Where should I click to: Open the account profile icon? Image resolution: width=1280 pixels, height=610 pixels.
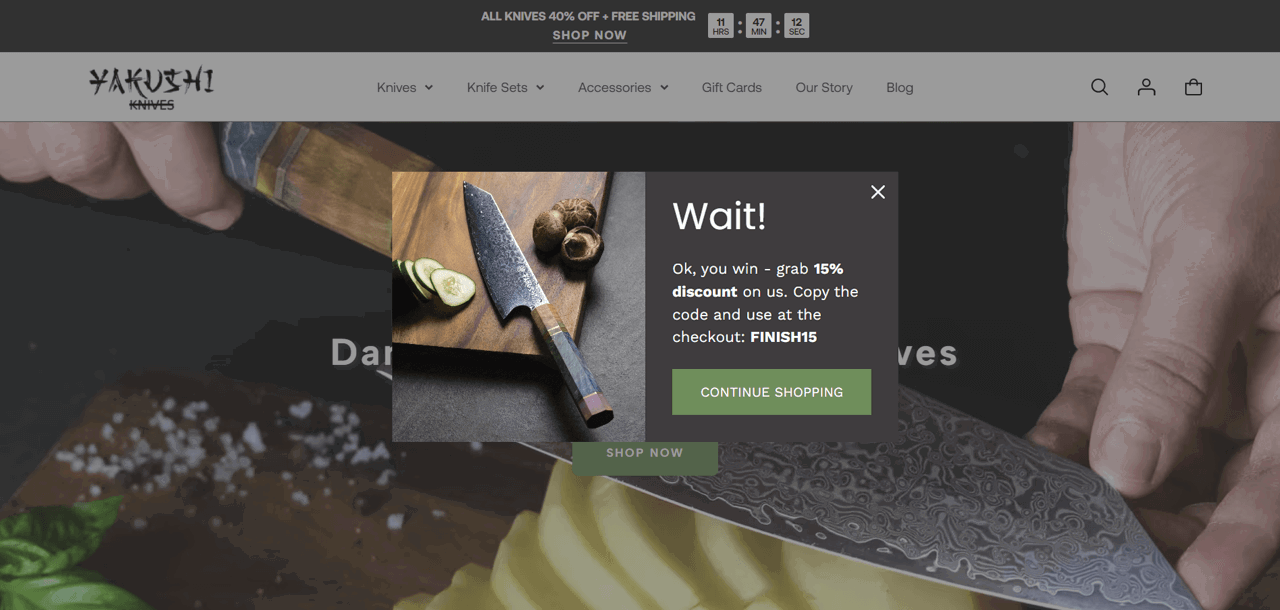pos(1146,87)
